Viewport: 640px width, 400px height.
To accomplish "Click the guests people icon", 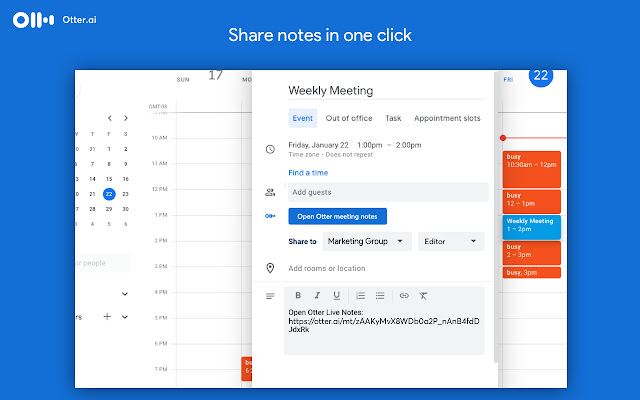I will tap(270, 192).
